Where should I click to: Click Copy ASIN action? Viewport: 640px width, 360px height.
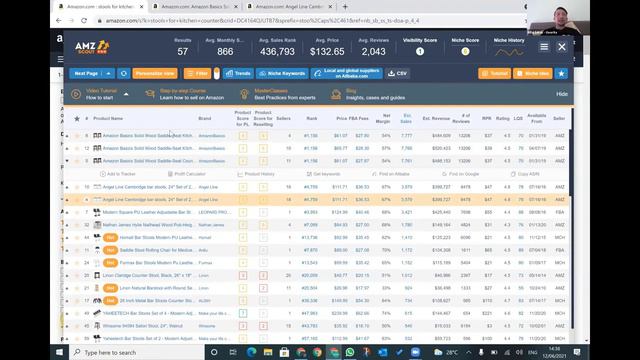[x=525, y=174]
